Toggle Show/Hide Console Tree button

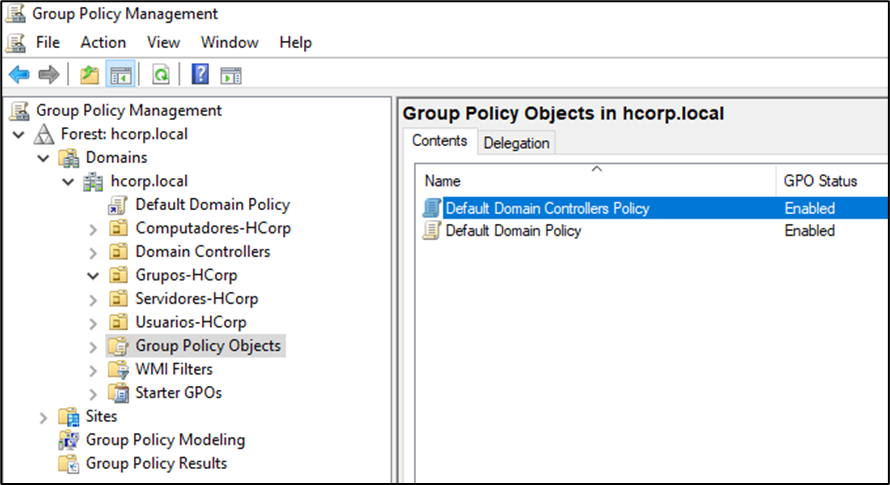120,75
